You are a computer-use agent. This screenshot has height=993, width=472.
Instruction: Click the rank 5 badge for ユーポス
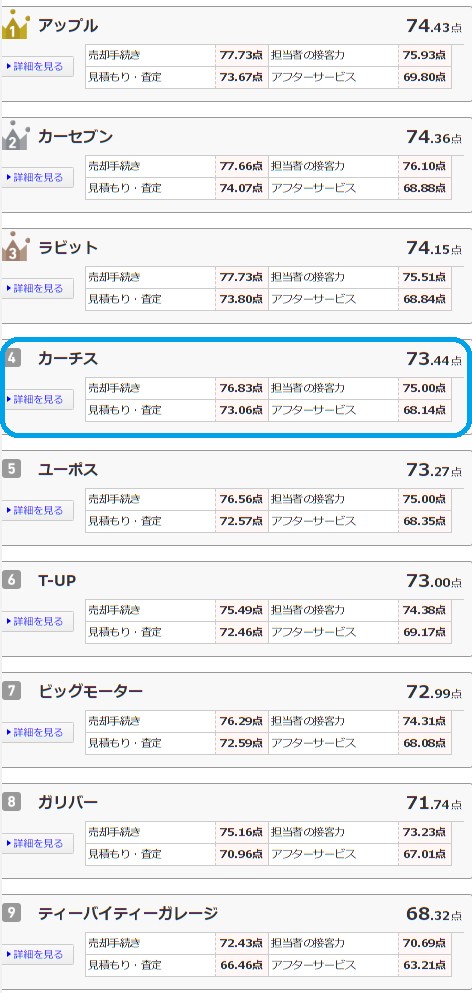click(12, 469)
